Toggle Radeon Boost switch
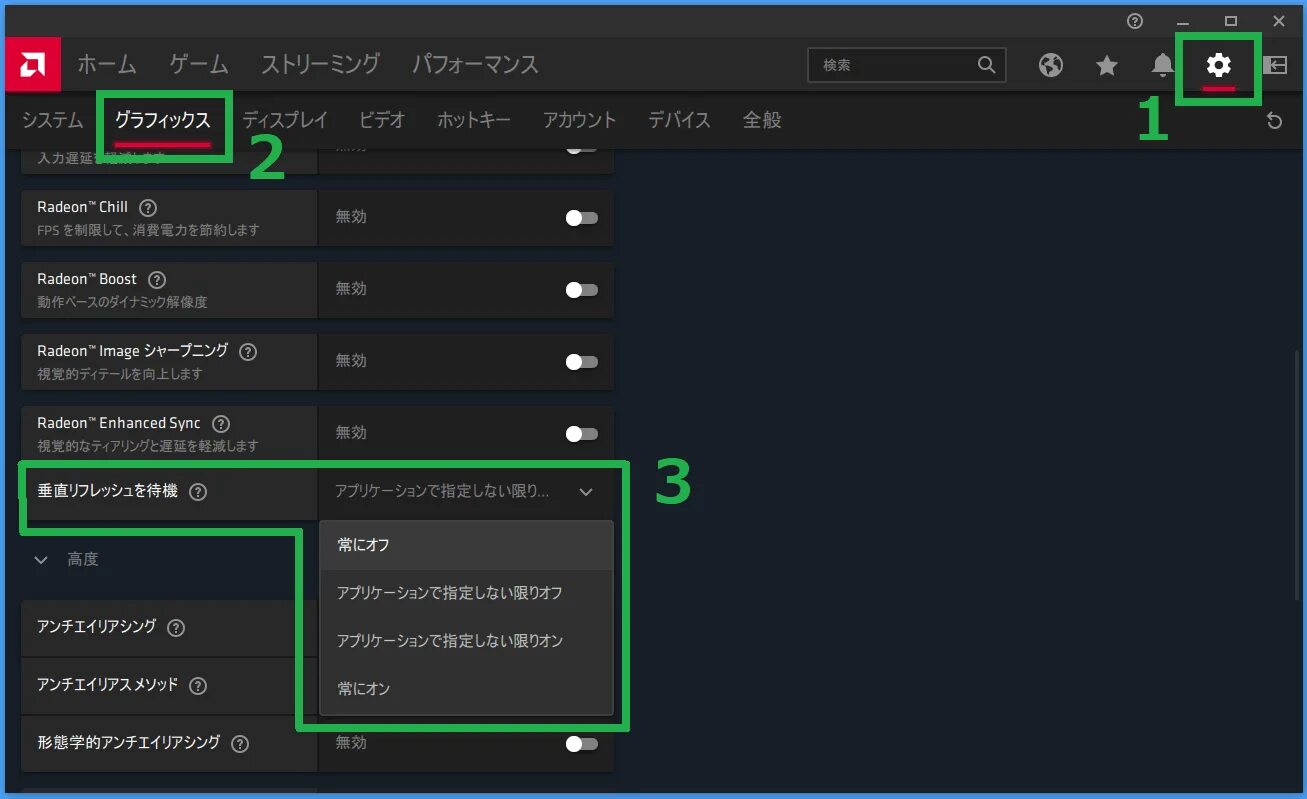The image size is (1307, 799). pos(582,290)
